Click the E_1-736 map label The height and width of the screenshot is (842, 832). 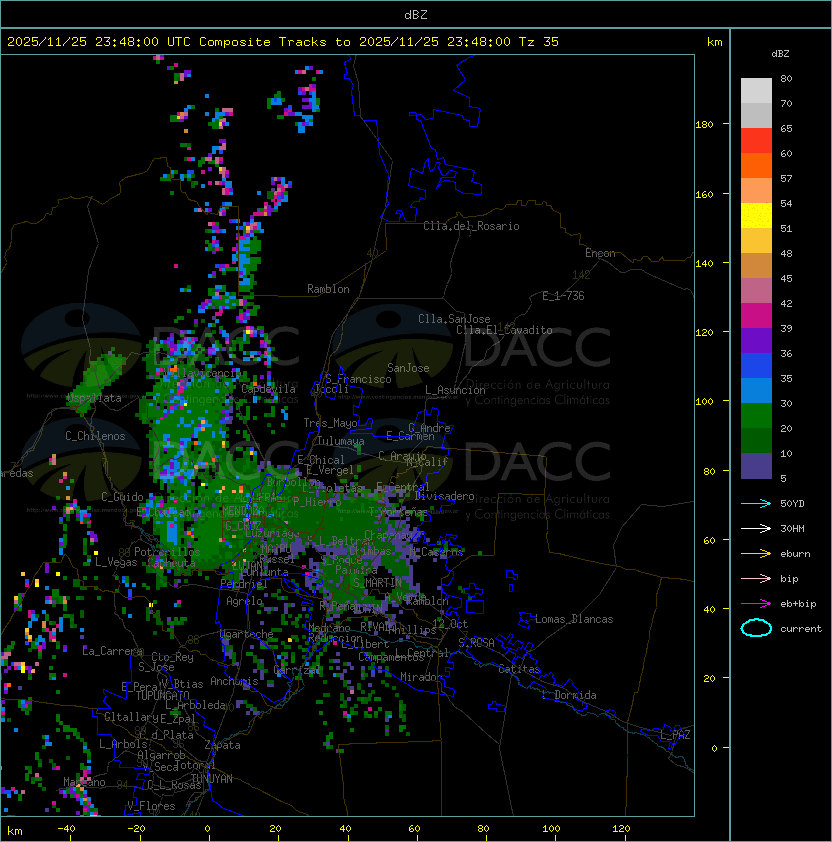(x=563, y=296)
